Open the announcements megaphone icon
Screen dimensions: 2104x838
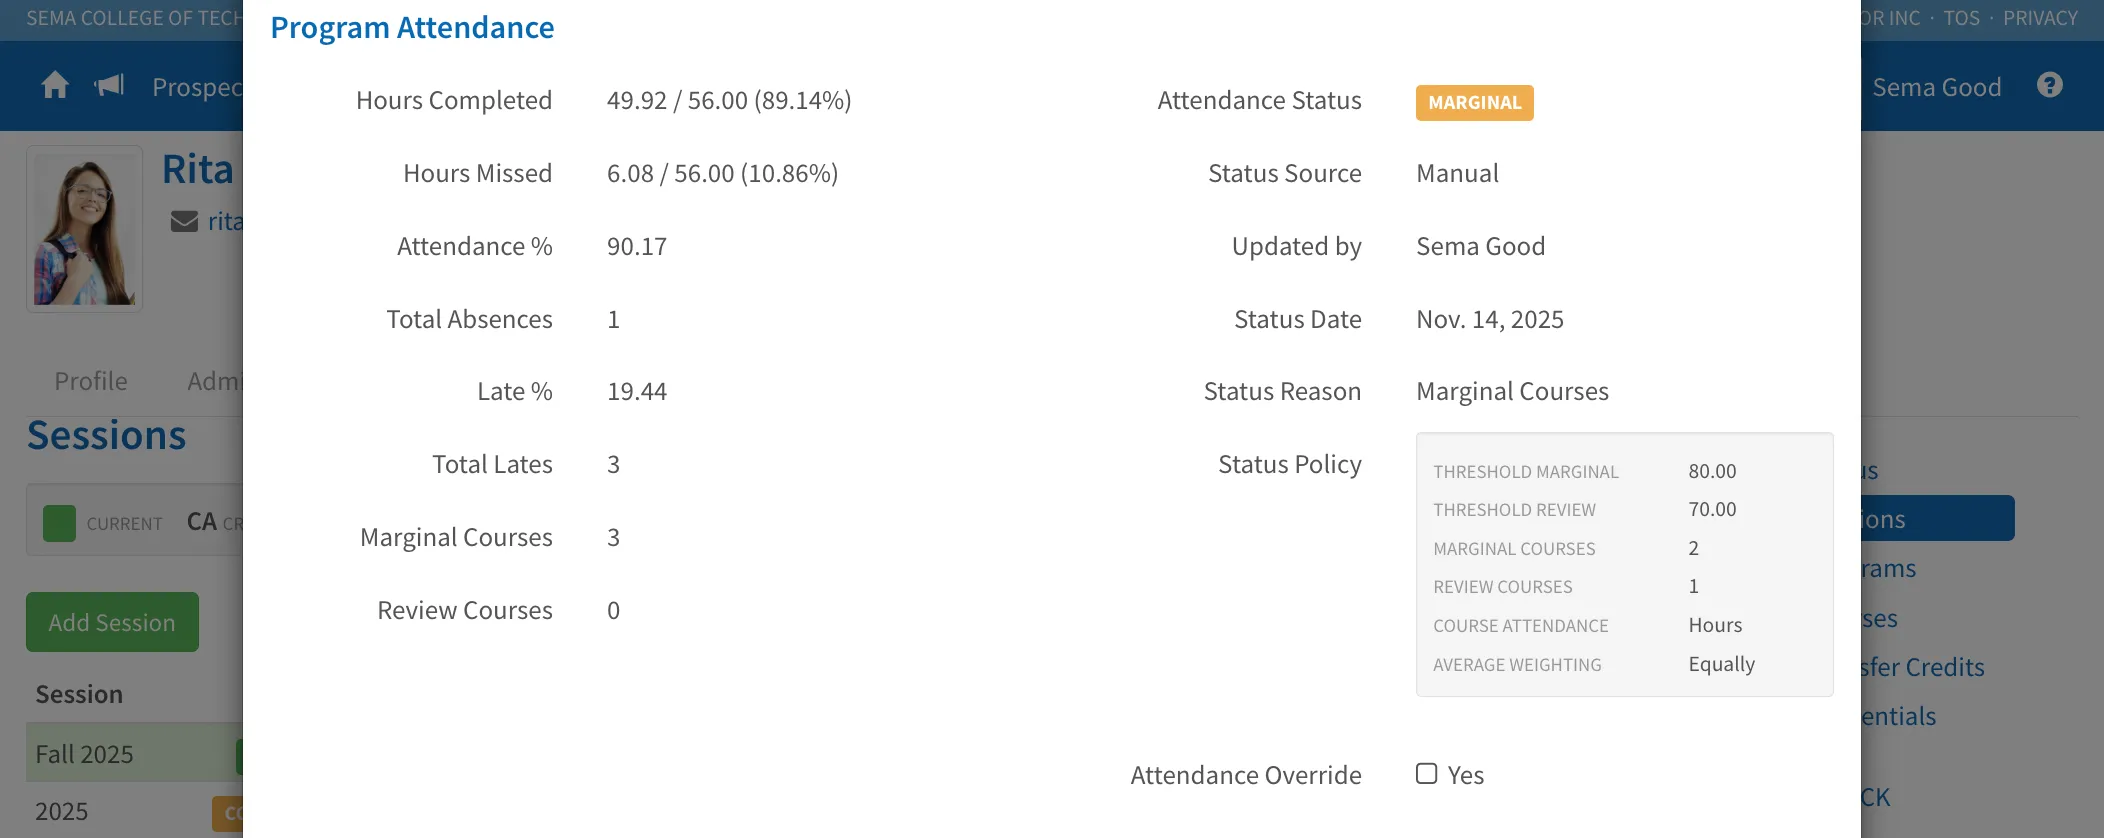pos(109,86)
